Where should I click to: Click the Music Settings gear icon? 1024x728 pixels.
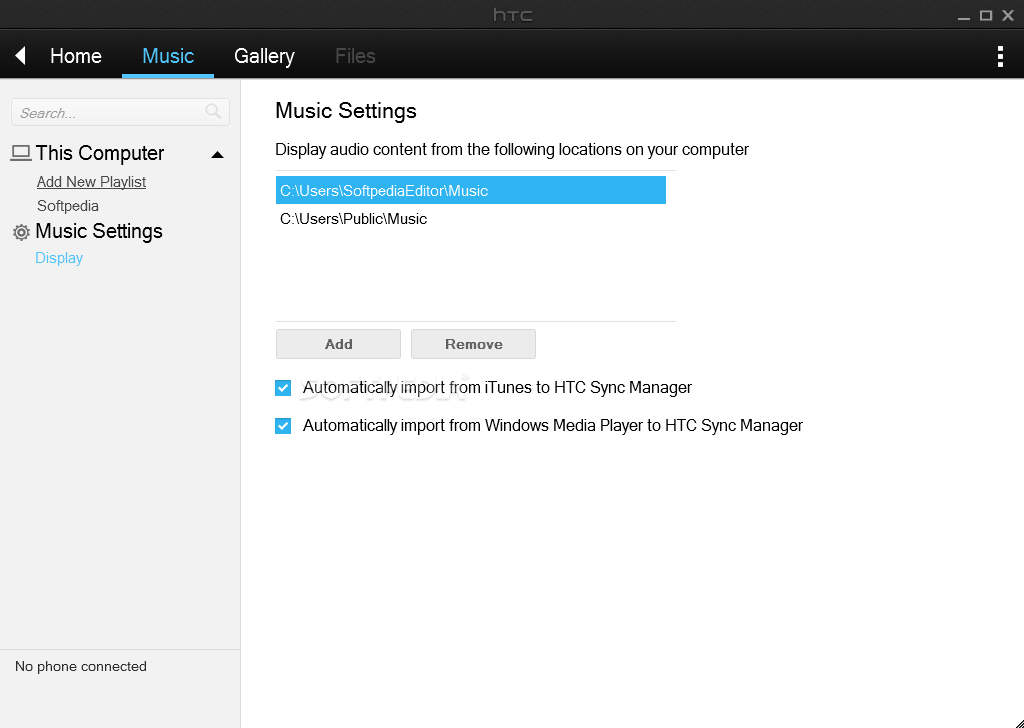20,231
